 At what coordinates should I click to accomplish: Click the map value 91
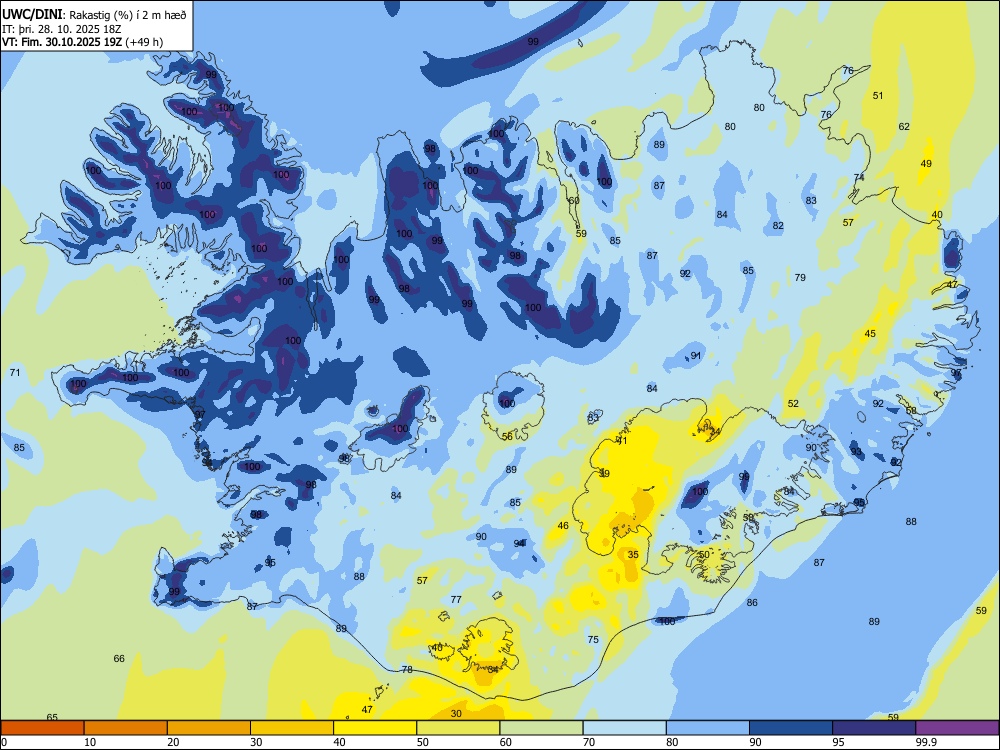696,356
